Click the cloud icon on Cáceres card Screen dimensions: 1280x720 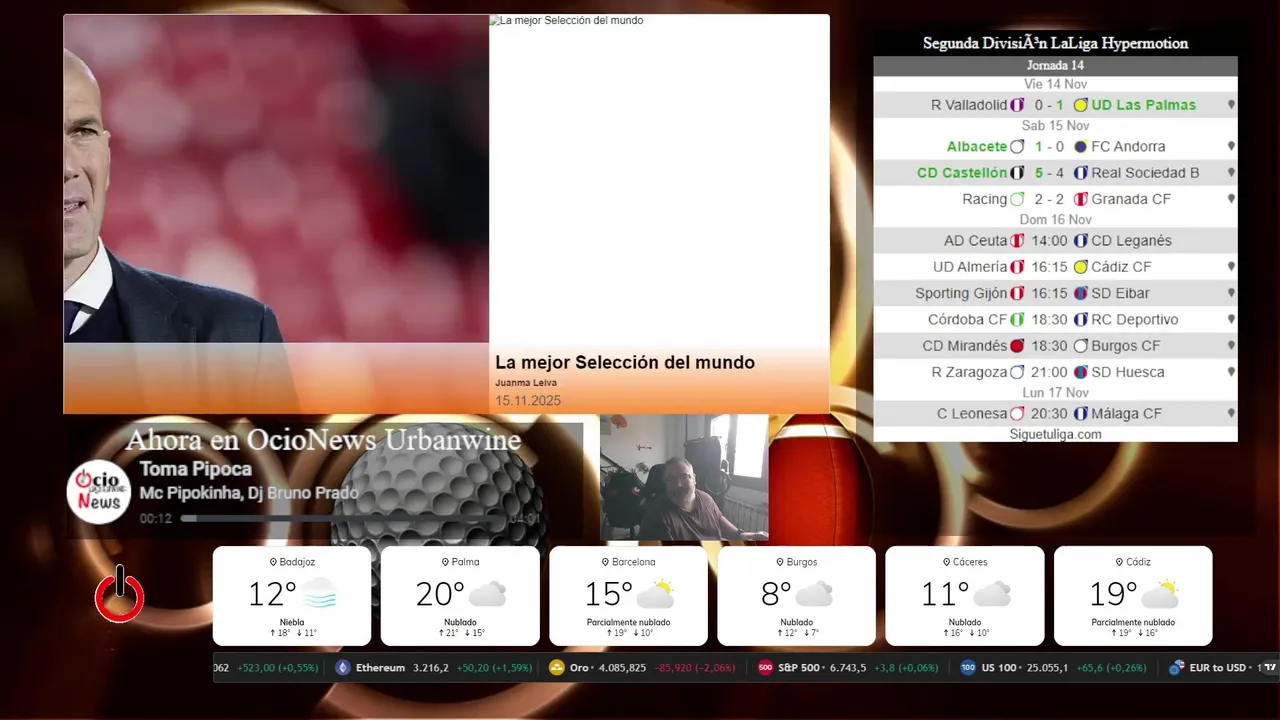[992, 594]
